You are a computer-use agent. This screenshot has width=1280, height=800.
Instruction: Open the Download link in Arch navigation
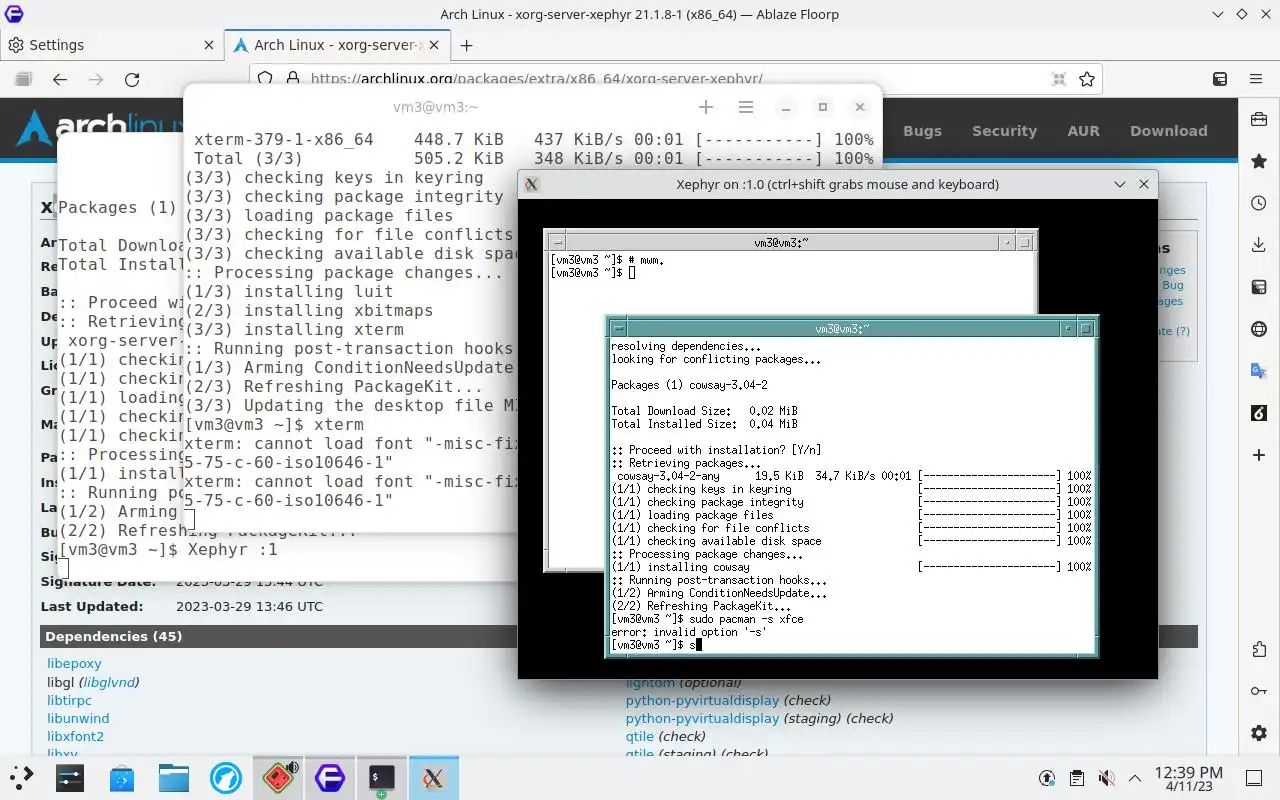1168,130
